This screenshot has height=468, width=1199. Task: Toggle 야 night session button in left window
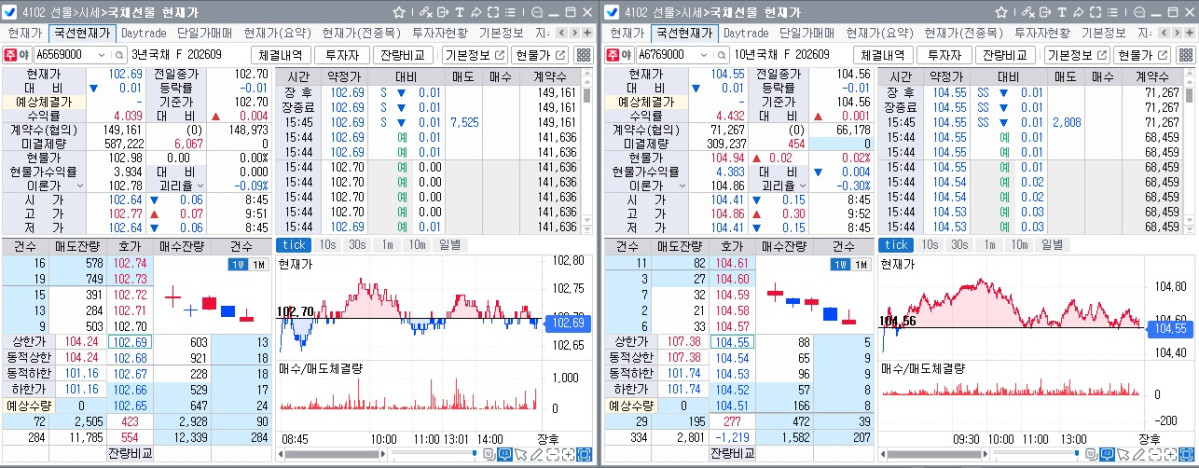pos(24,55)
